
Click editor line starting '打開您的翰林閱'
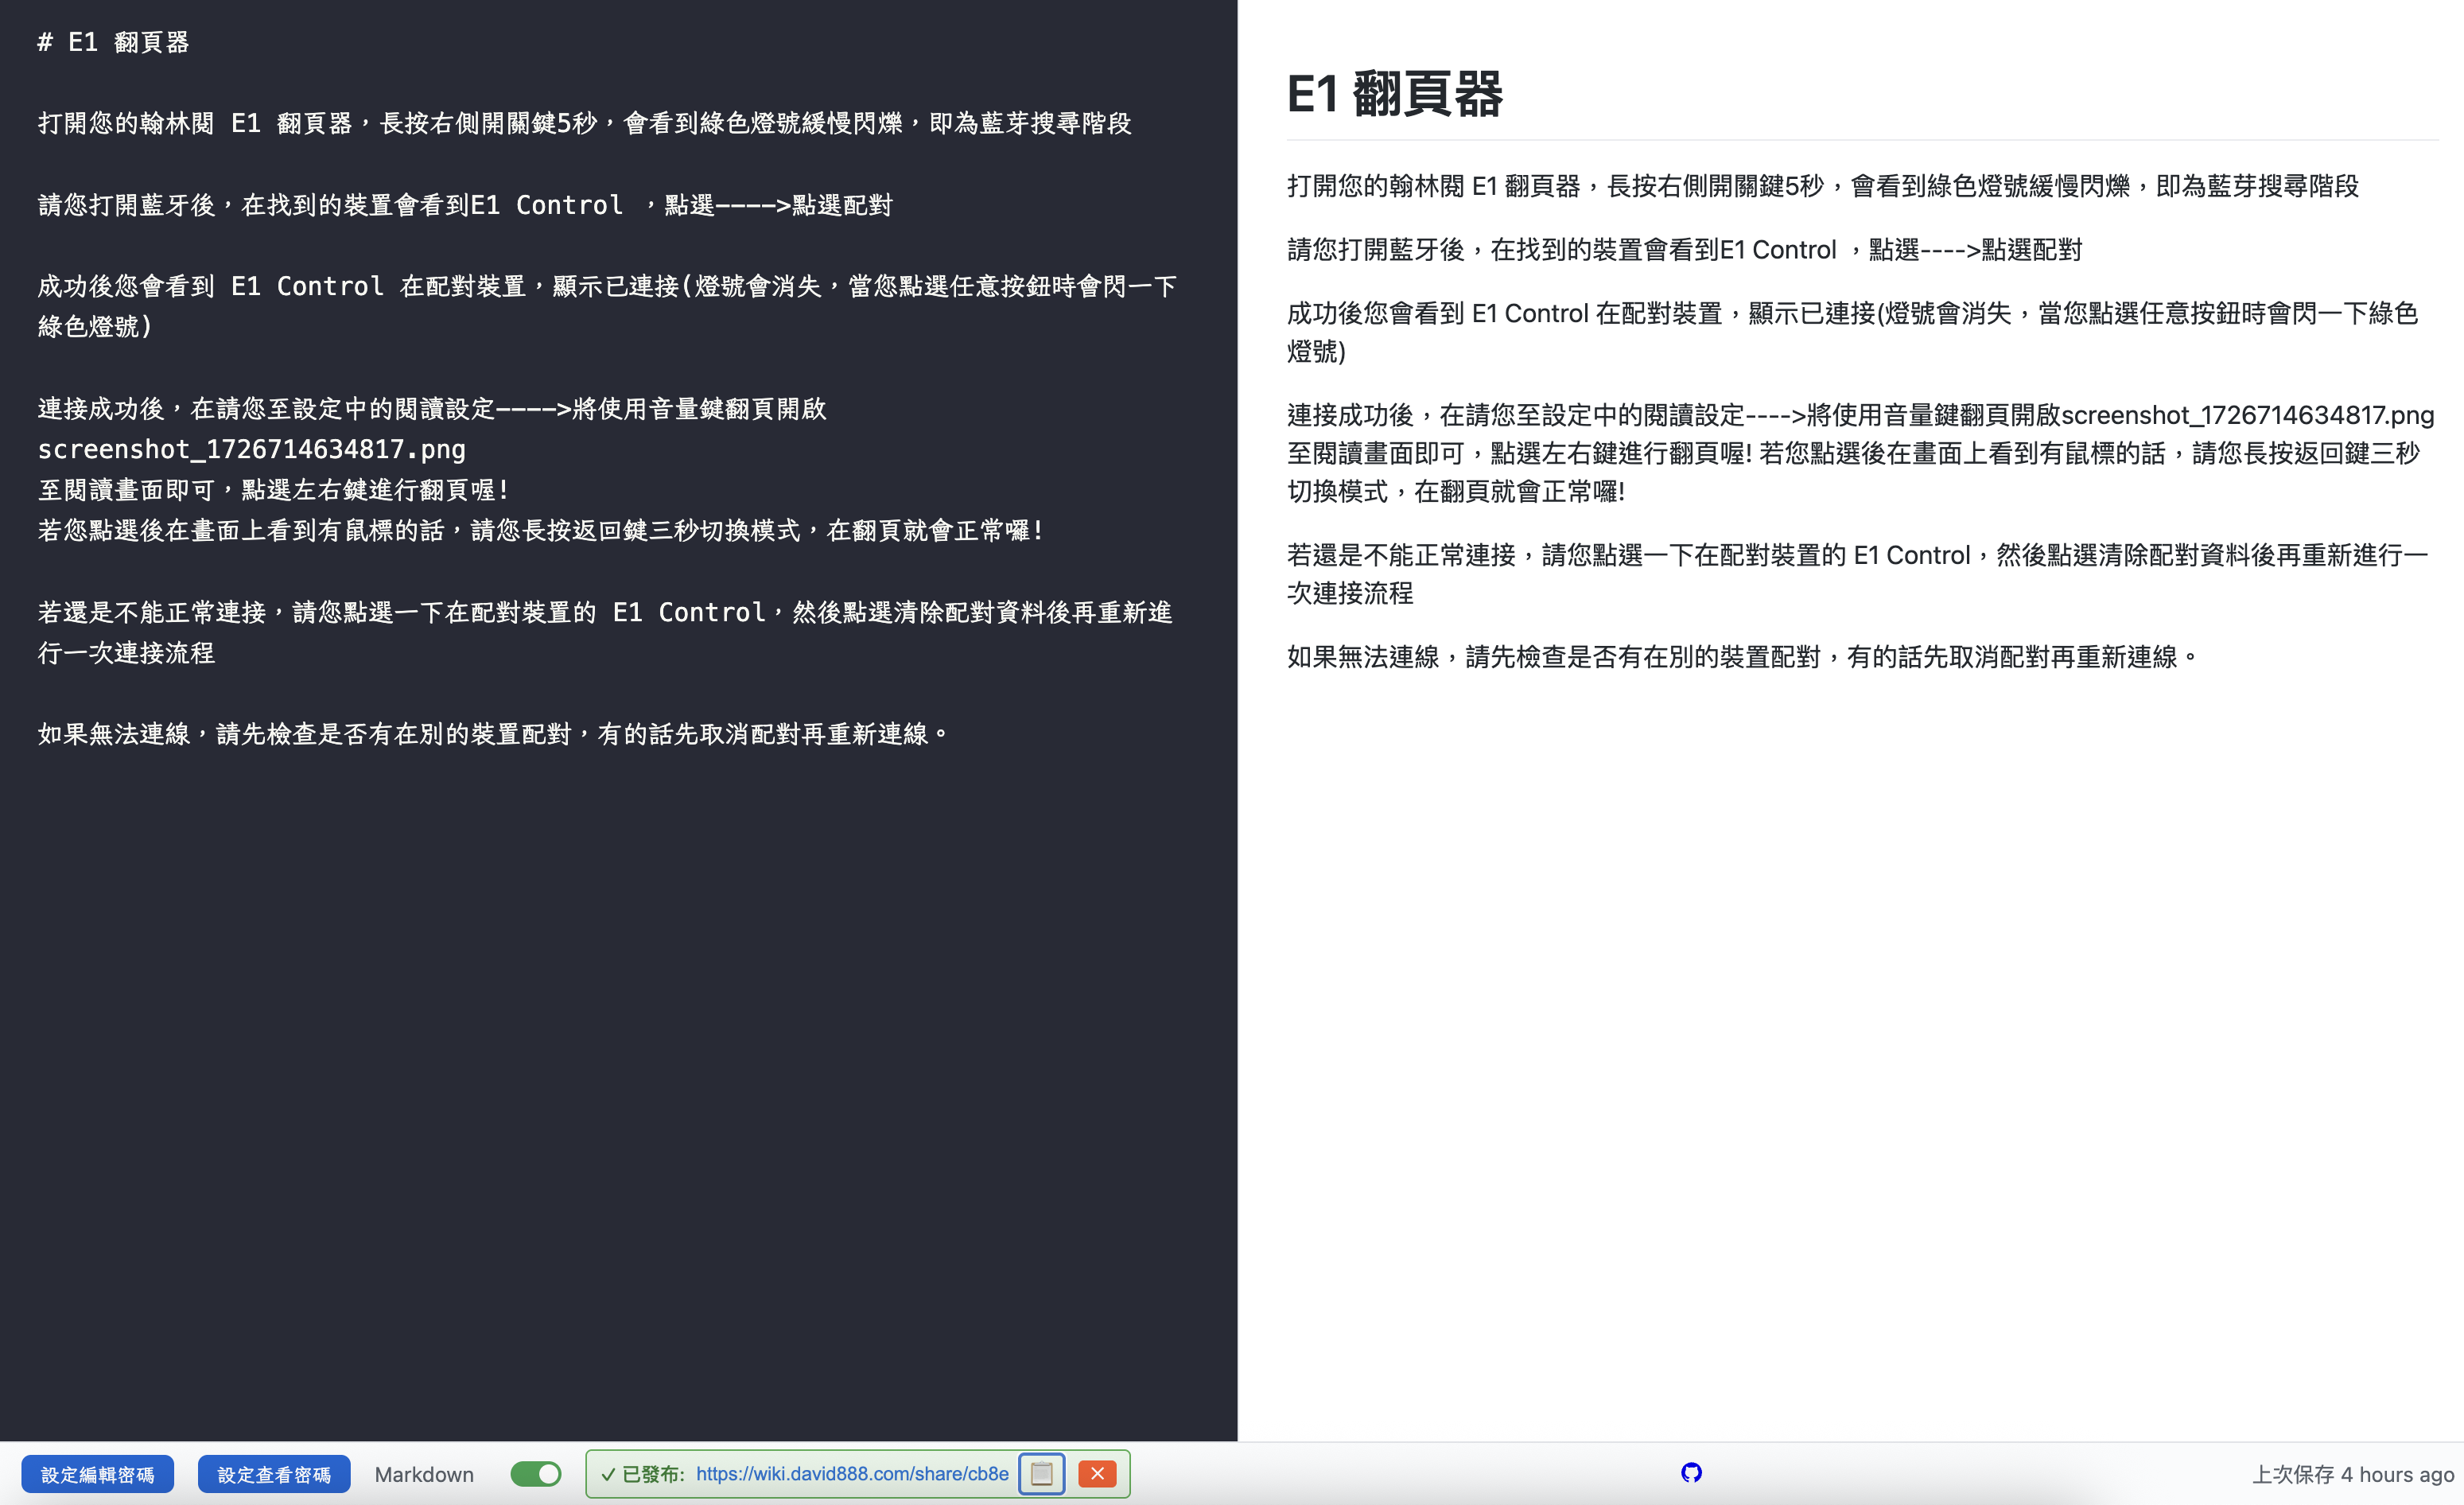[585, 123]
